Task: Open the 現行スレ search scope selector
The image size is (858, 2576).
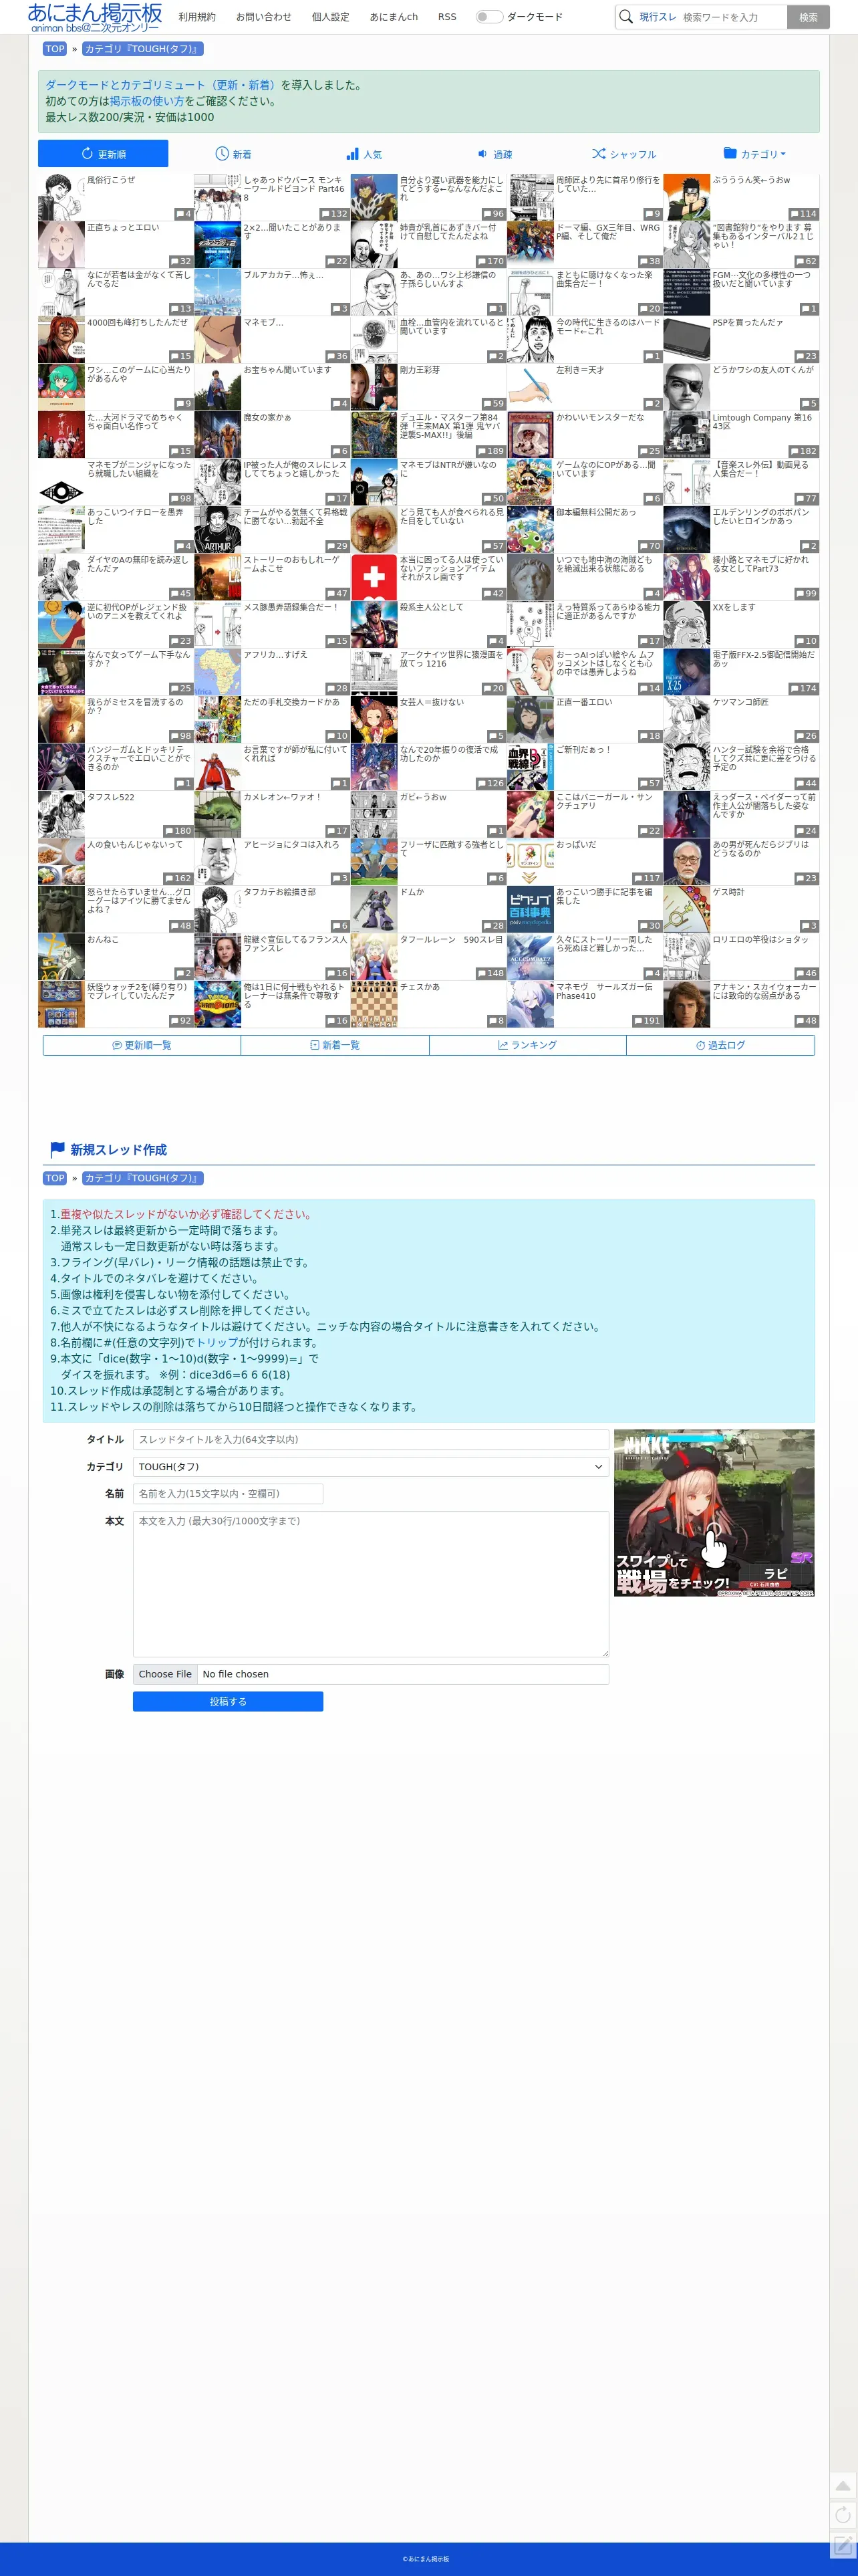Action: 658,17
